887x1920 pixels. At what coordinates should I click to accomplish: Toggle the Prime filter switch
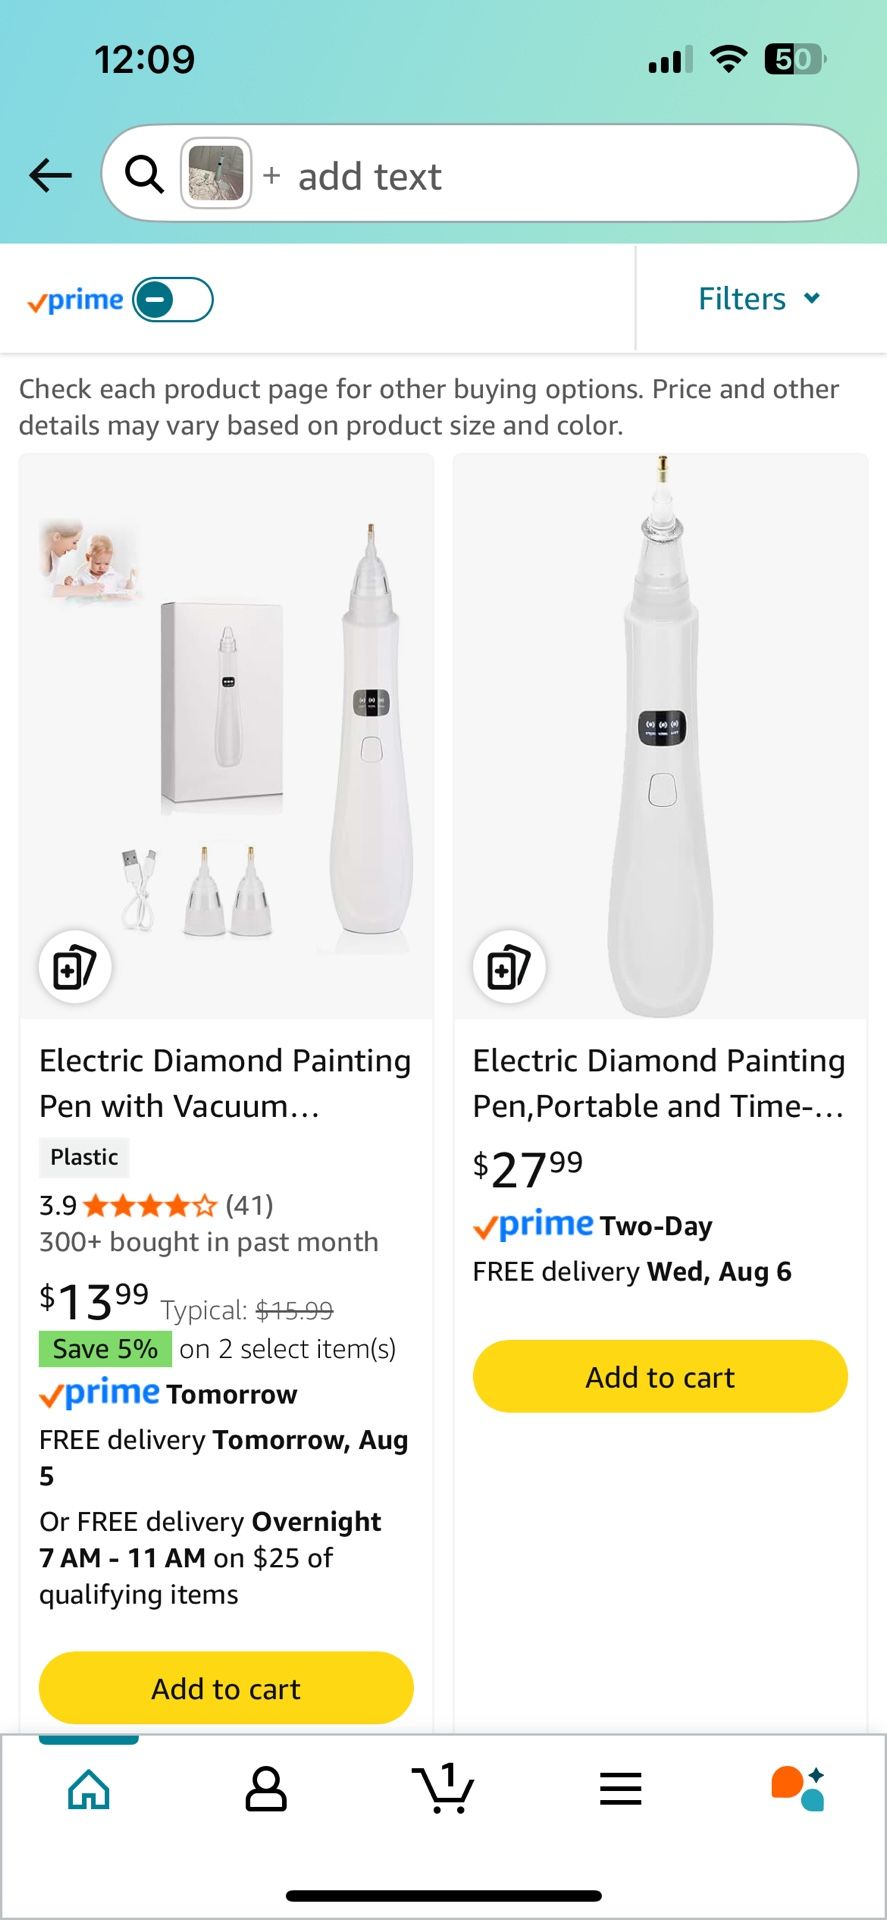tap(173, 300)
